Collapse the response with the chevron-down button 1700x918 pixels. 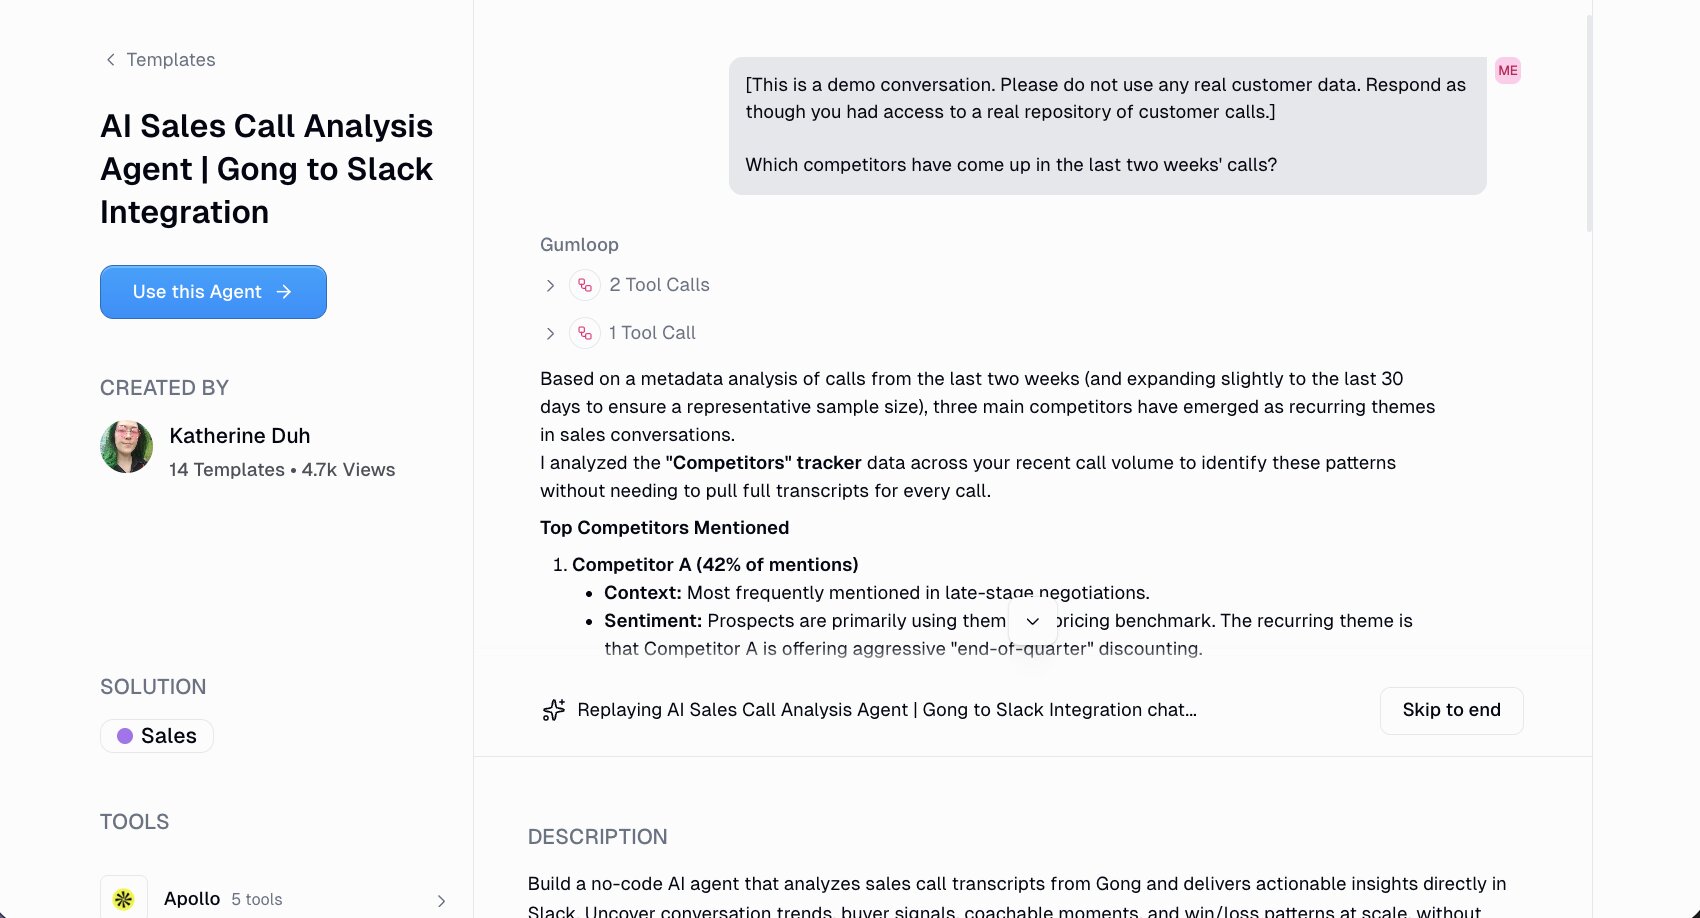click(1033, 621)
